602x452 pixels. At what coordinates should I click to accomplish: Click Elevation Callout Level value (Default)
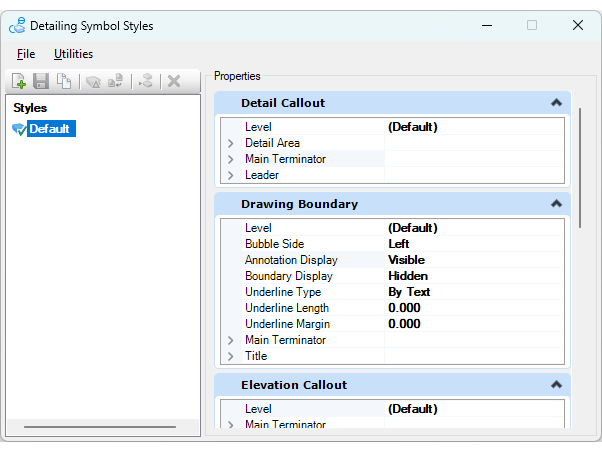coord(474,409)
